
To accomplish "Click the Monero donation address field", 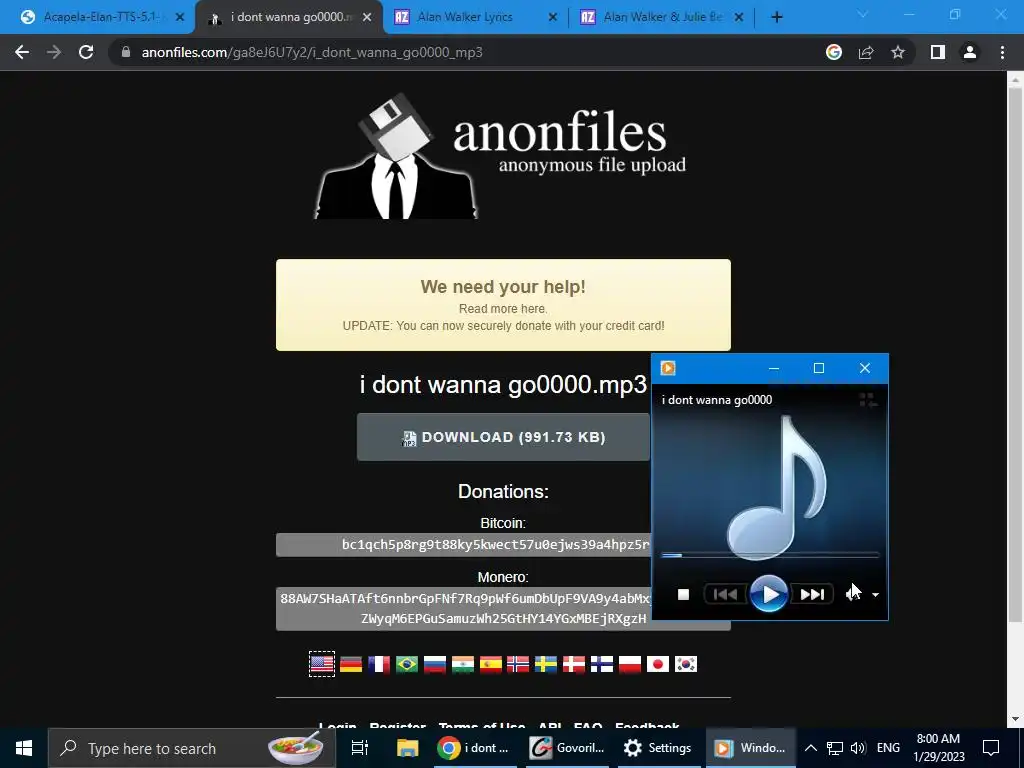I will [x=464, y=609].
